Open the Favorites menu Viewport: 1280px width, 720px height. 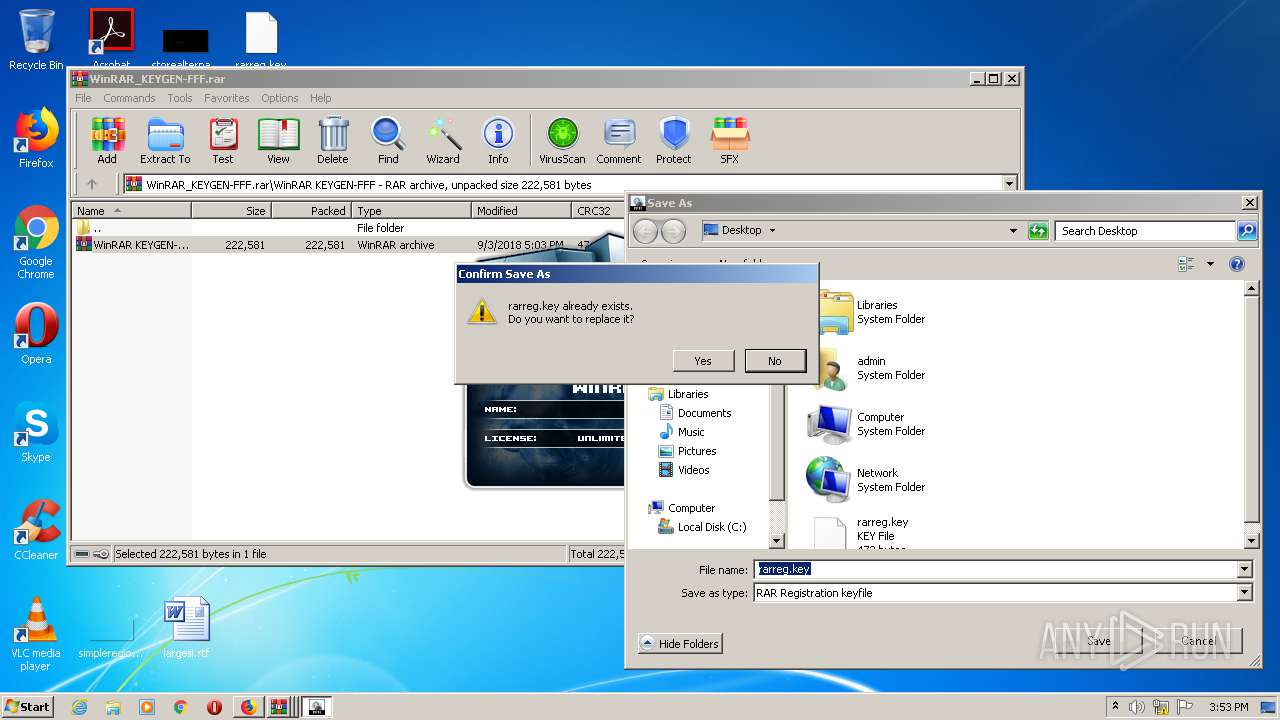(227, 98)
